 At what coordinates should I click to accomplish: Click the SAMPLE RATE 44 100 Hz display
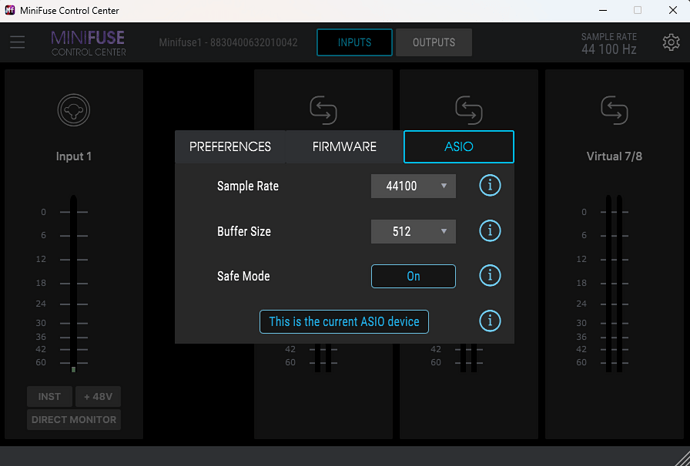pos(609,44)
